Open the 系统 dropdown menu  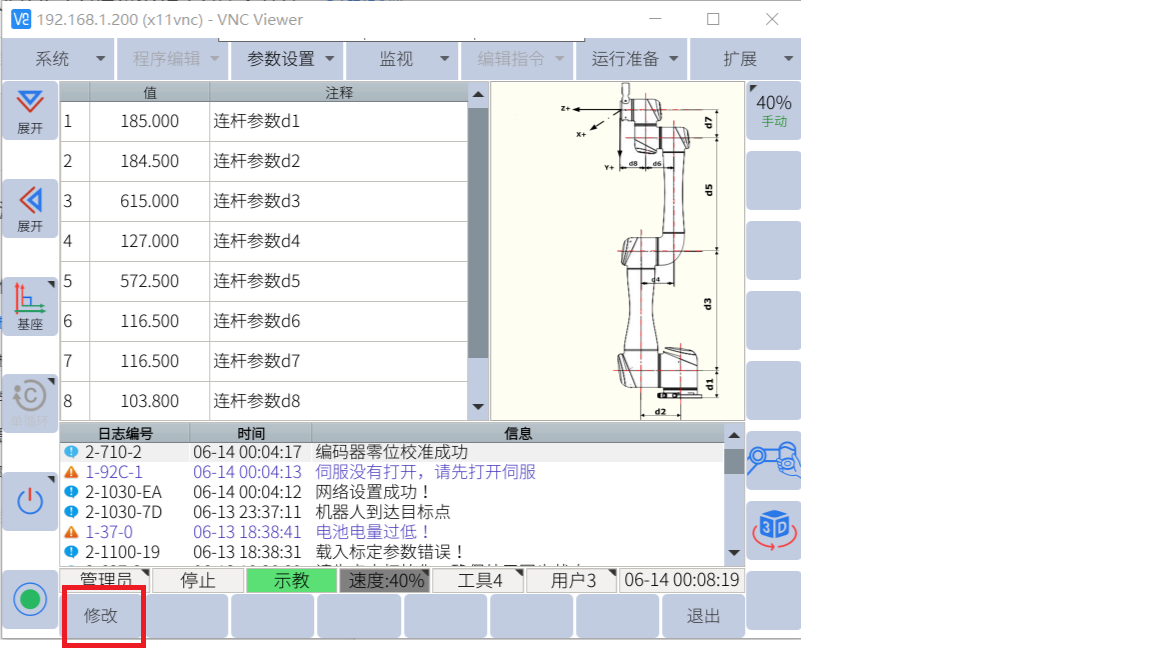[58, 59]
